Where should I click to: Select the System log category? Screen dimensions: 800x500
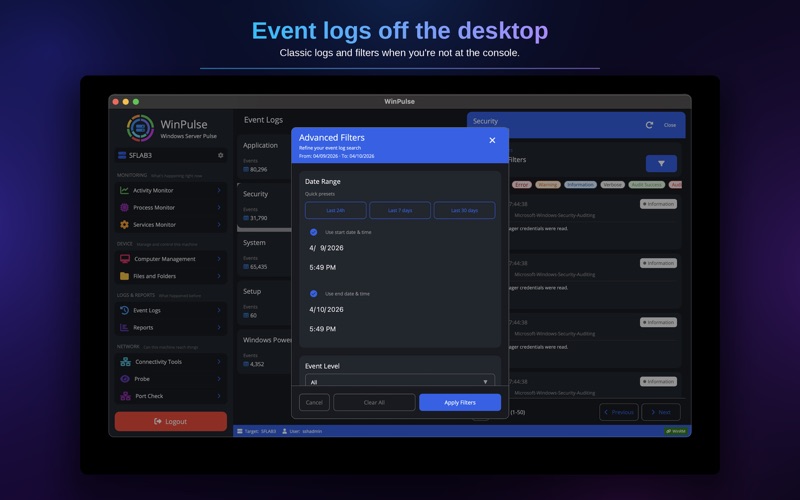click(264, 254)
